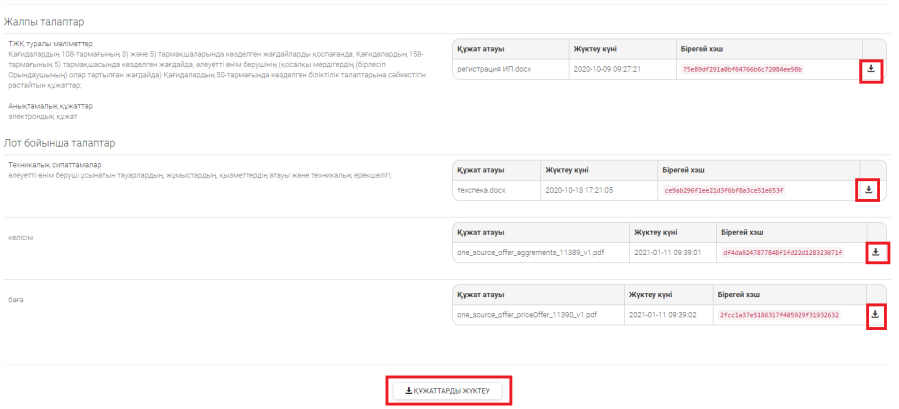Download the one_source_offer_priceOffer_11390_v1.pdf file

[875, 315]
